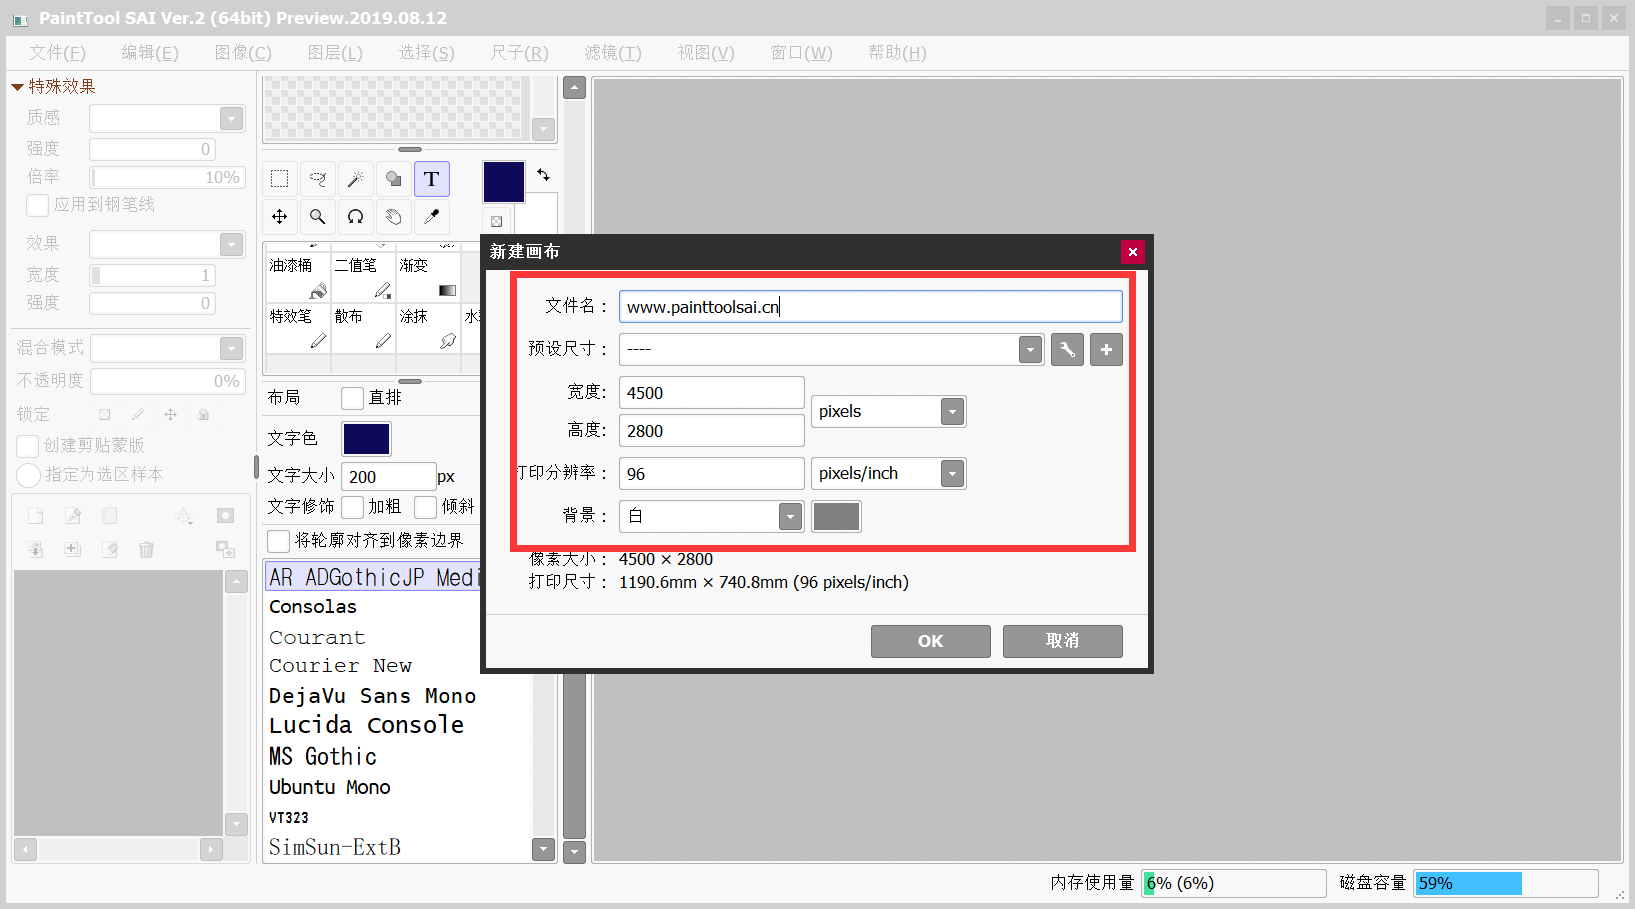Choose the 特效笔 effect pen brush
This screenshot has height=909, width=1635.
[x=298, y=328]
